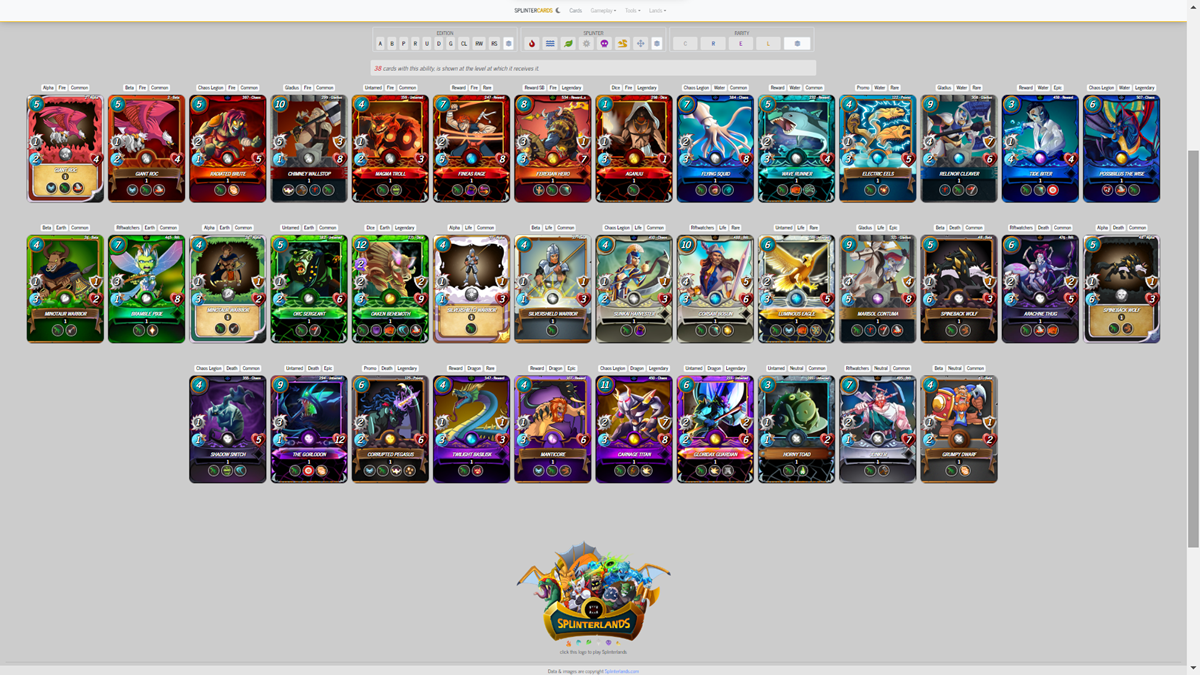1200x675 pixels.
Task: Open the Carnage Titan card
Action: point(634,428)
